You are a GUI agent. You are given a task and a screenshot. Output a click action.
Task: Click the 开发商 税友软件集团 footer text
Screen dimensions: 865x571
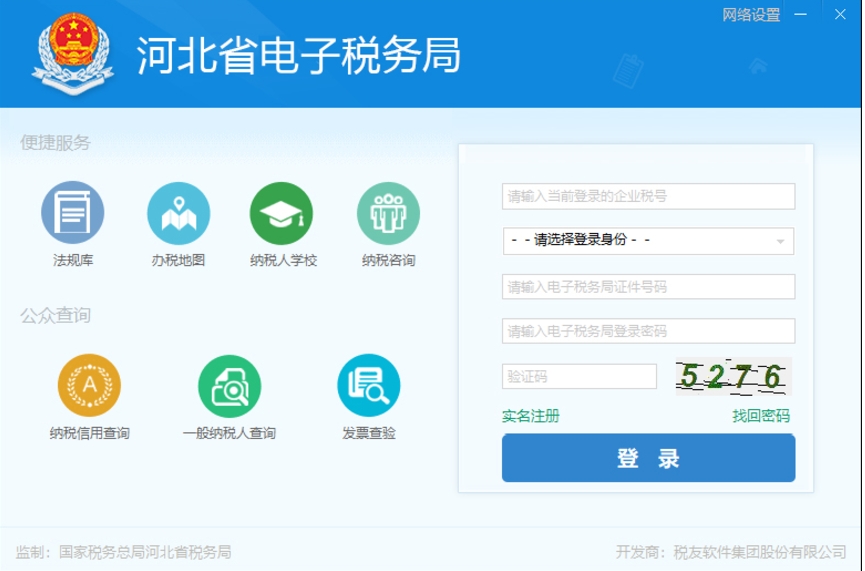(x=731, y=552)
